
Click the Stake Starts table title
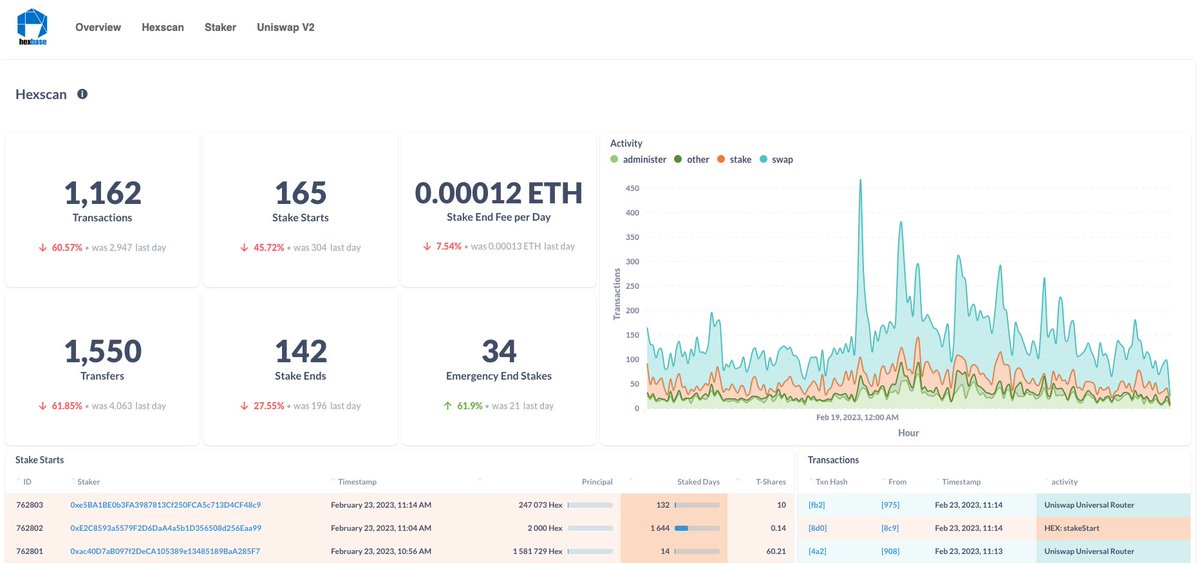click(40, 460)
